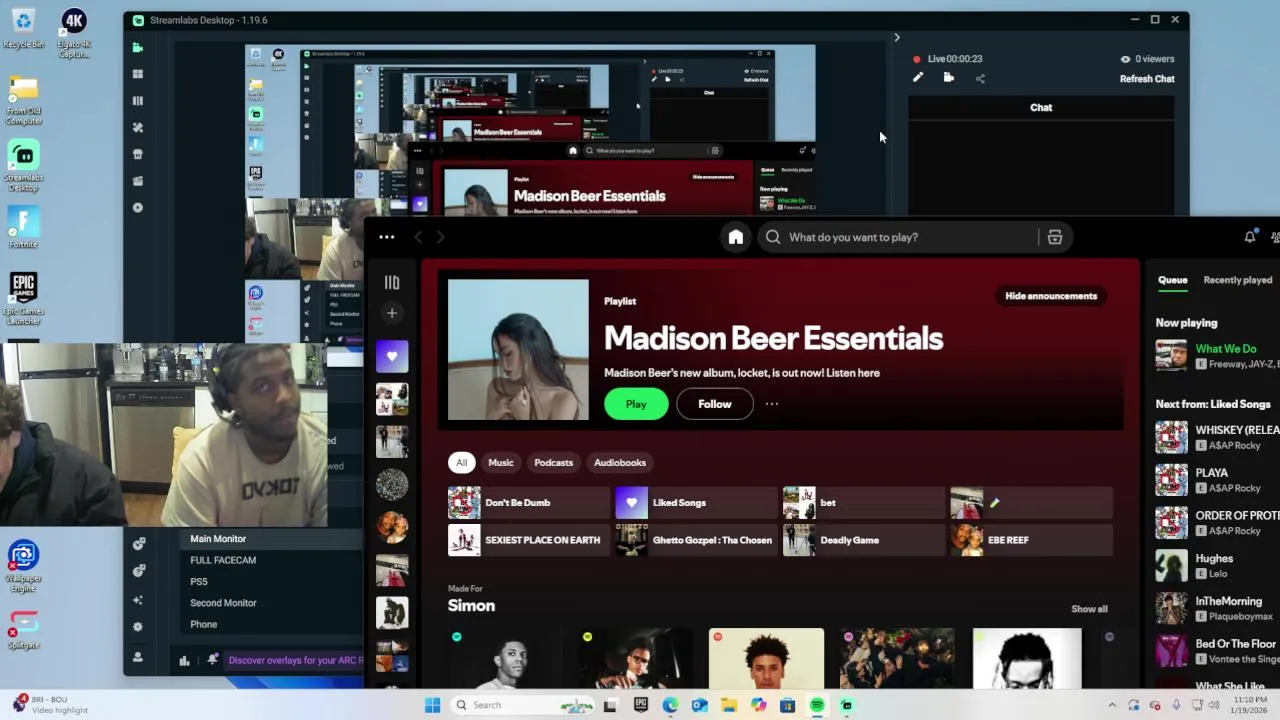Open Liked Songs shortcut tile
Screen dimensions: 1280x720
click(x=696, y=503)
